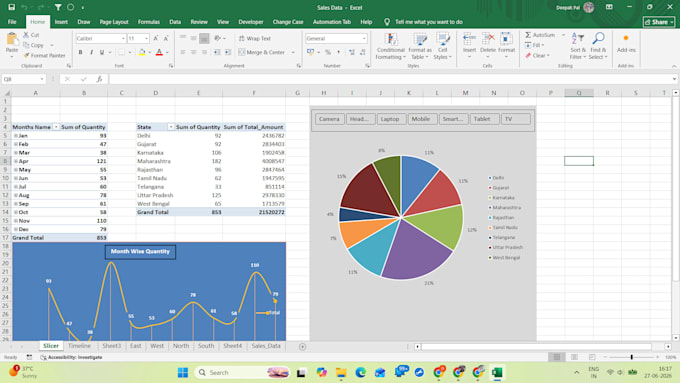The width and height of the screenshot is (680, 383).
Task: Click the vertical scrollbar down arrow
Action: point(675,337)
